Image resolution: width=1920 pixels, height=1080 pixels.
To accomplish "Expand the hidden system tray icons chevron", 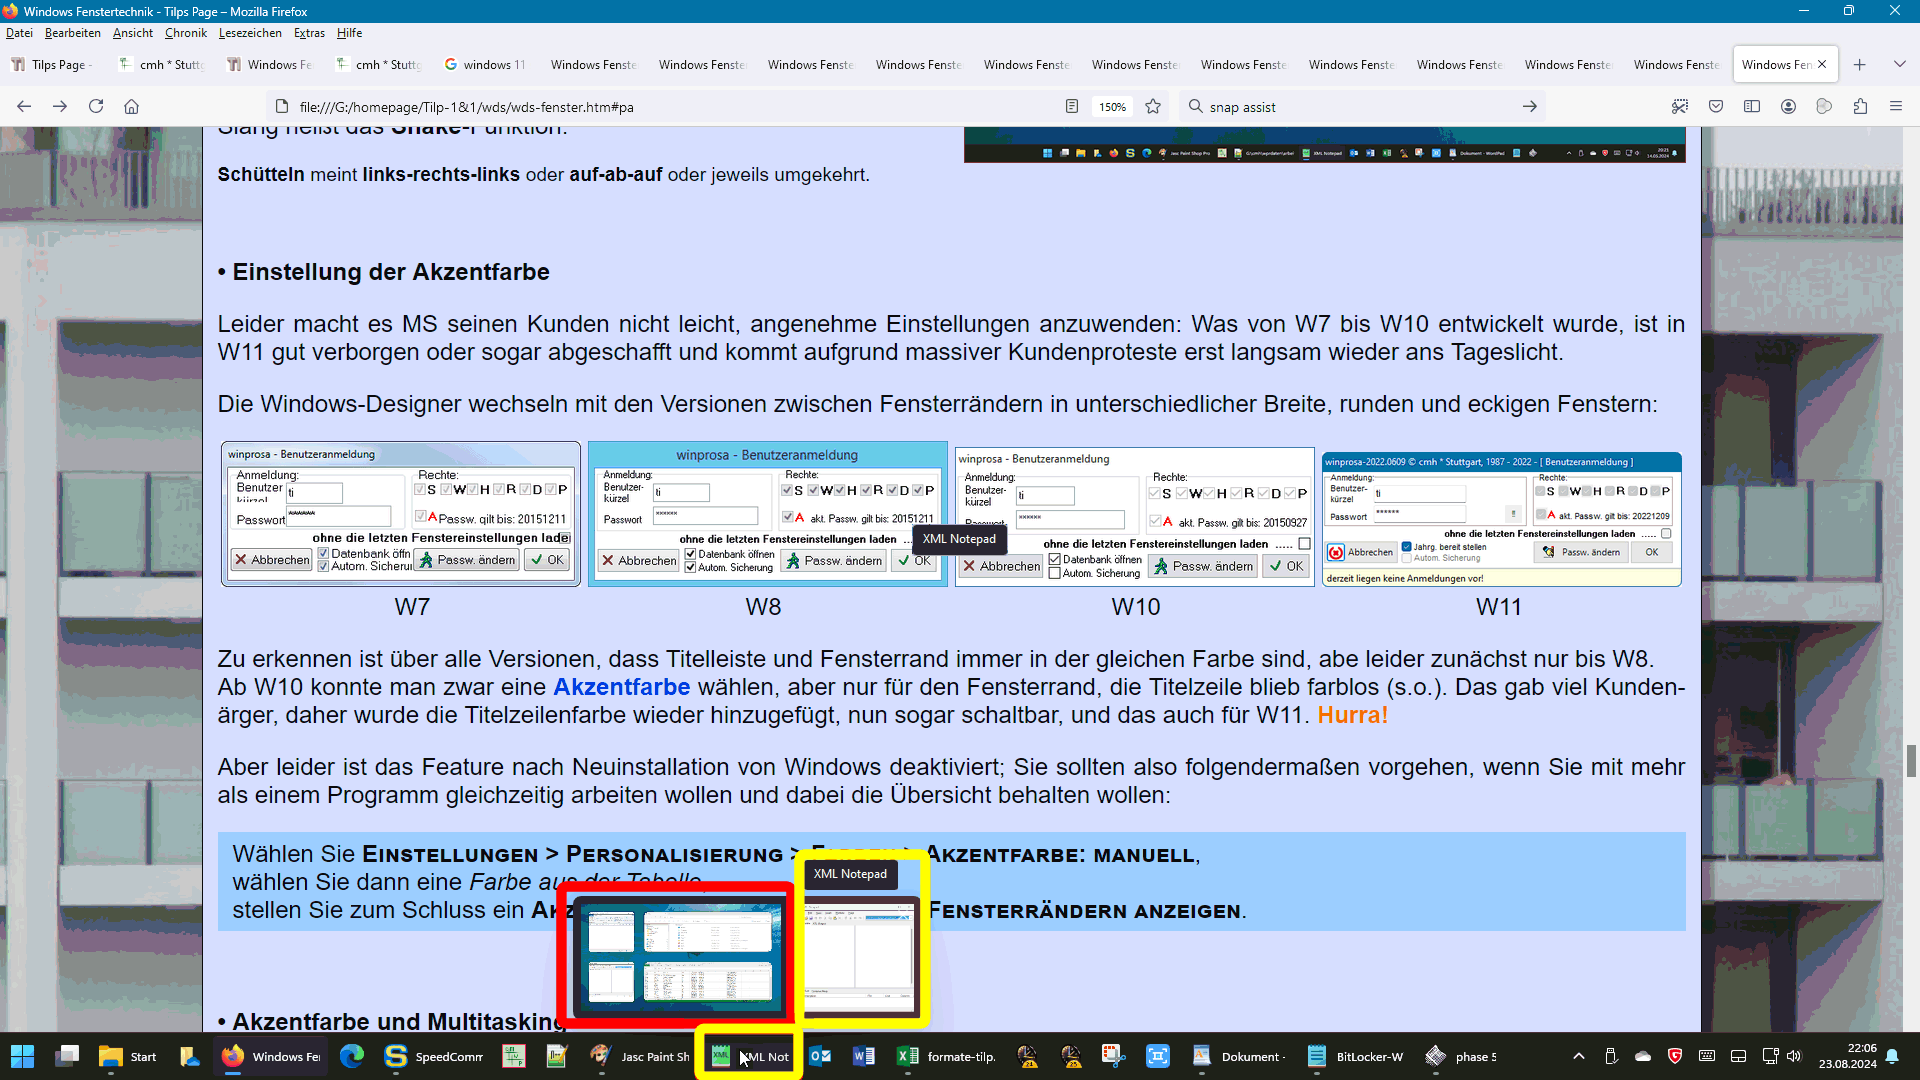I will click(x=1579, y=1056).
